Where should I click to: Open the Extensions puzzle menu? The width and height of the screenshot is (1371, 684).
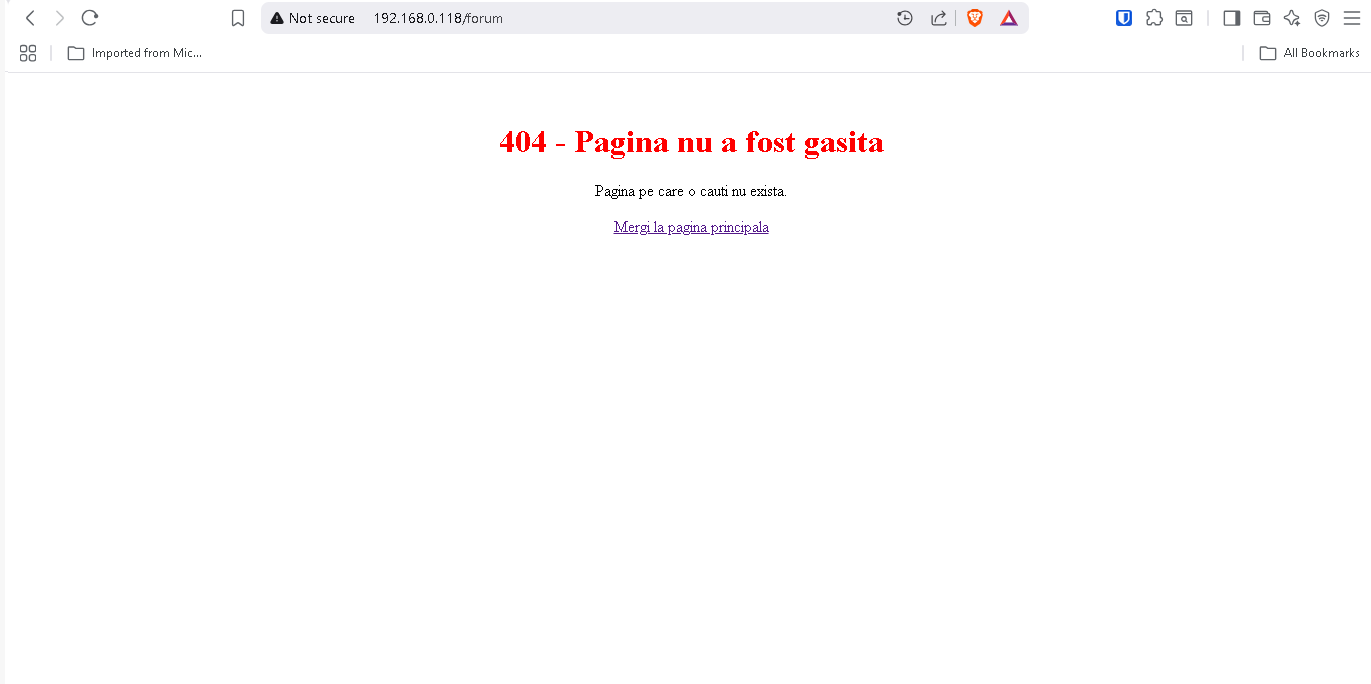[1154, 18]
